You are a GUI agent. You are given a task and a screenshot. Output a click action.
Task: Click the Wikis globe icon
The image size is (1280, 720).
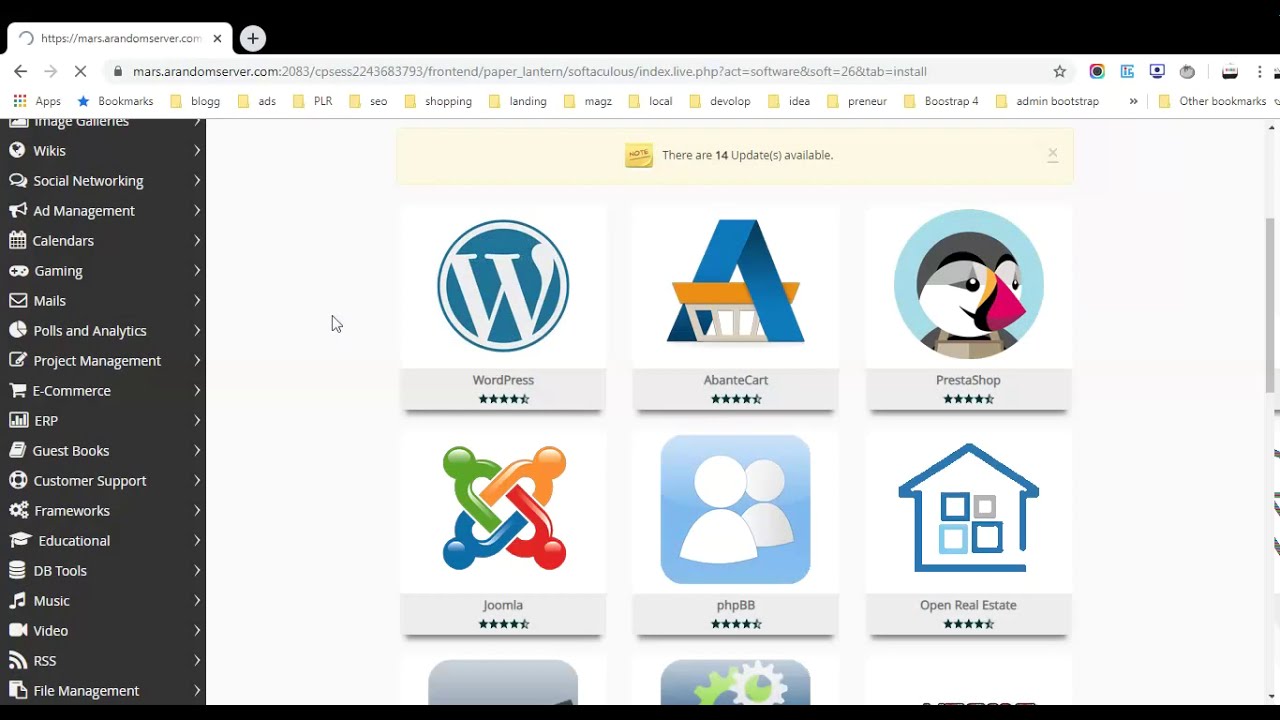(16, 150)
